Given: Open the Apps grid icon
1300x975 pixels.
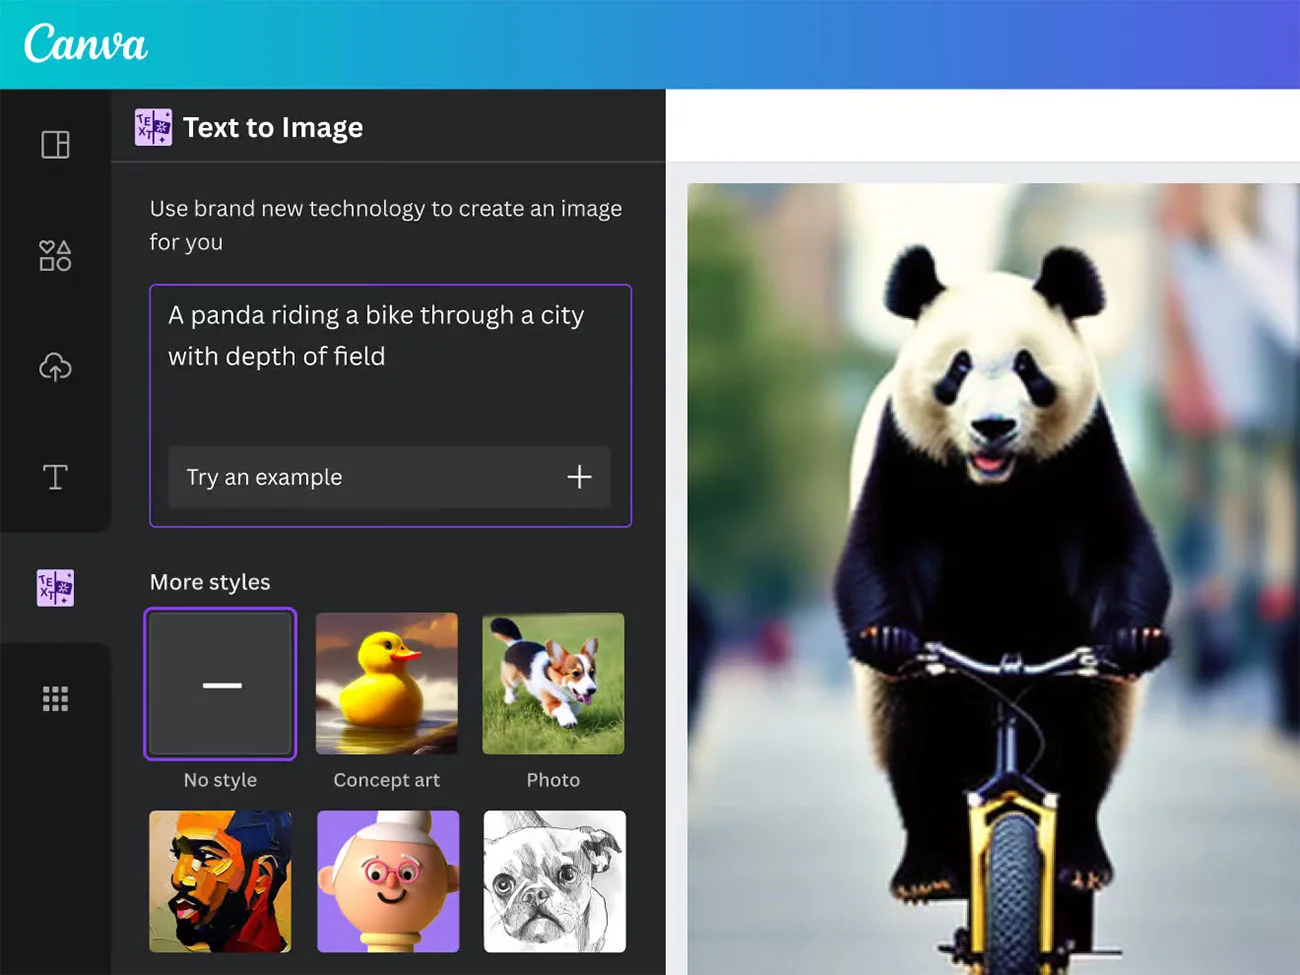Looking at the screenshot, I should (x=55, y=698).
